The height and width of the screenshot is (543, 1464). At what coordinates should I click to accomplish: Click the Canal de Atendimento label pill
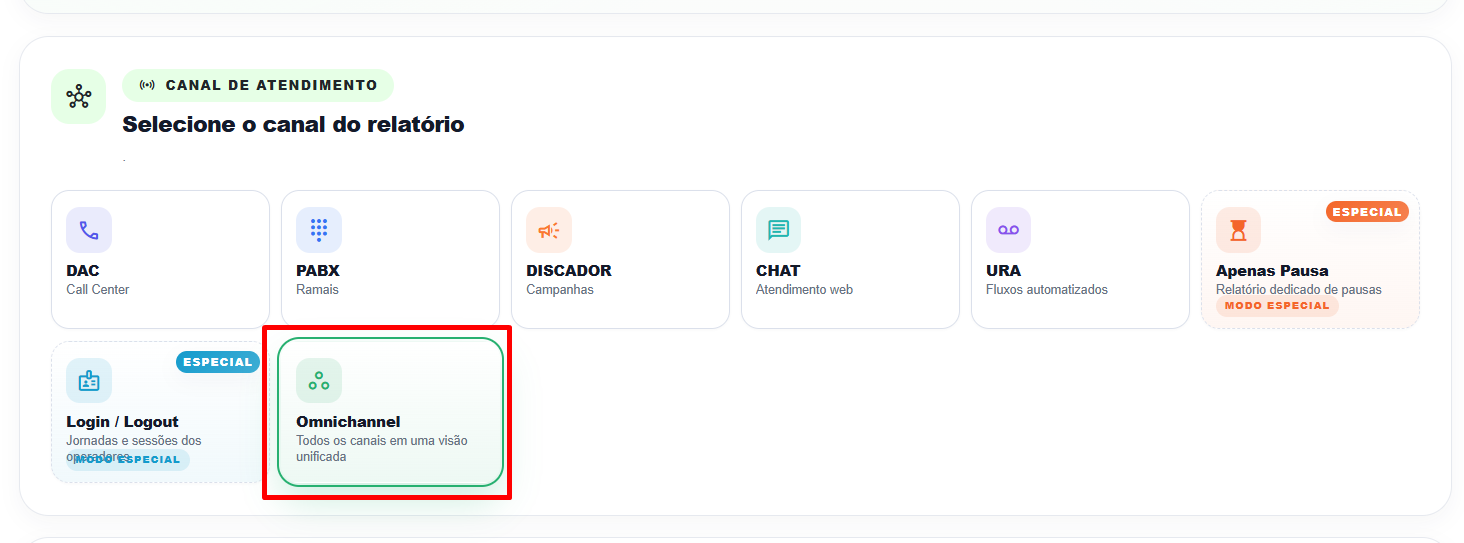[x=258, y=85]
